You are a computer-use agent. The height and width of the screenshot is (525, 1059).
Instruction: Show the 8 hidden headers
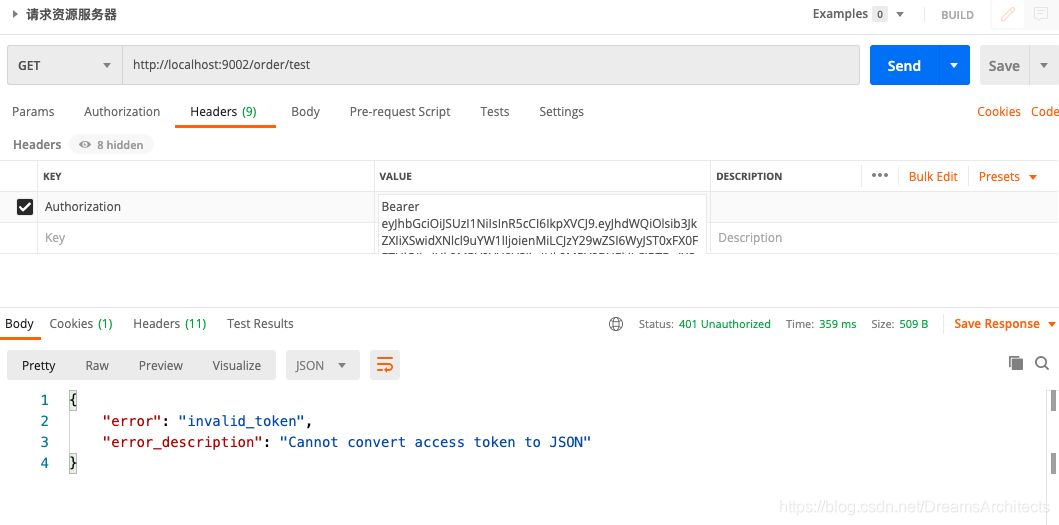tap(111, 145)
